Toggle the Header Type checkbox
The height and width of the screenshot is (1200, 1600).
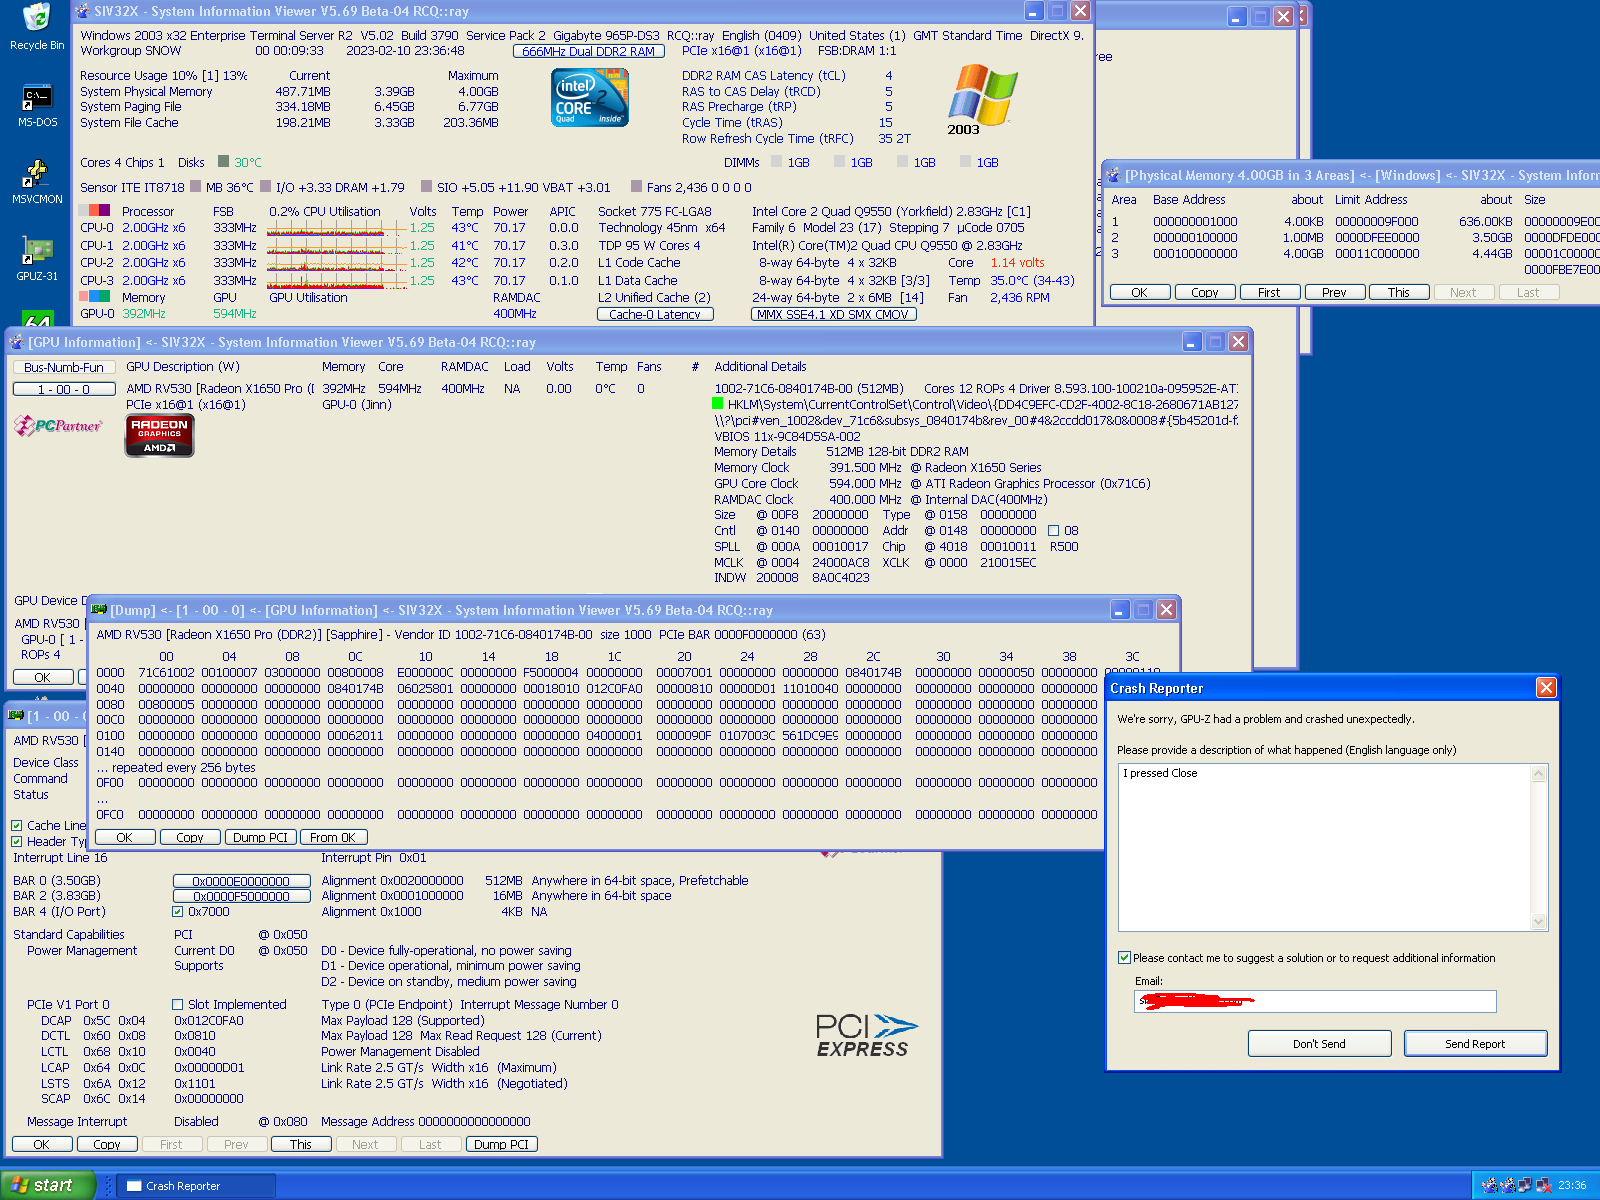coord(17,842)
